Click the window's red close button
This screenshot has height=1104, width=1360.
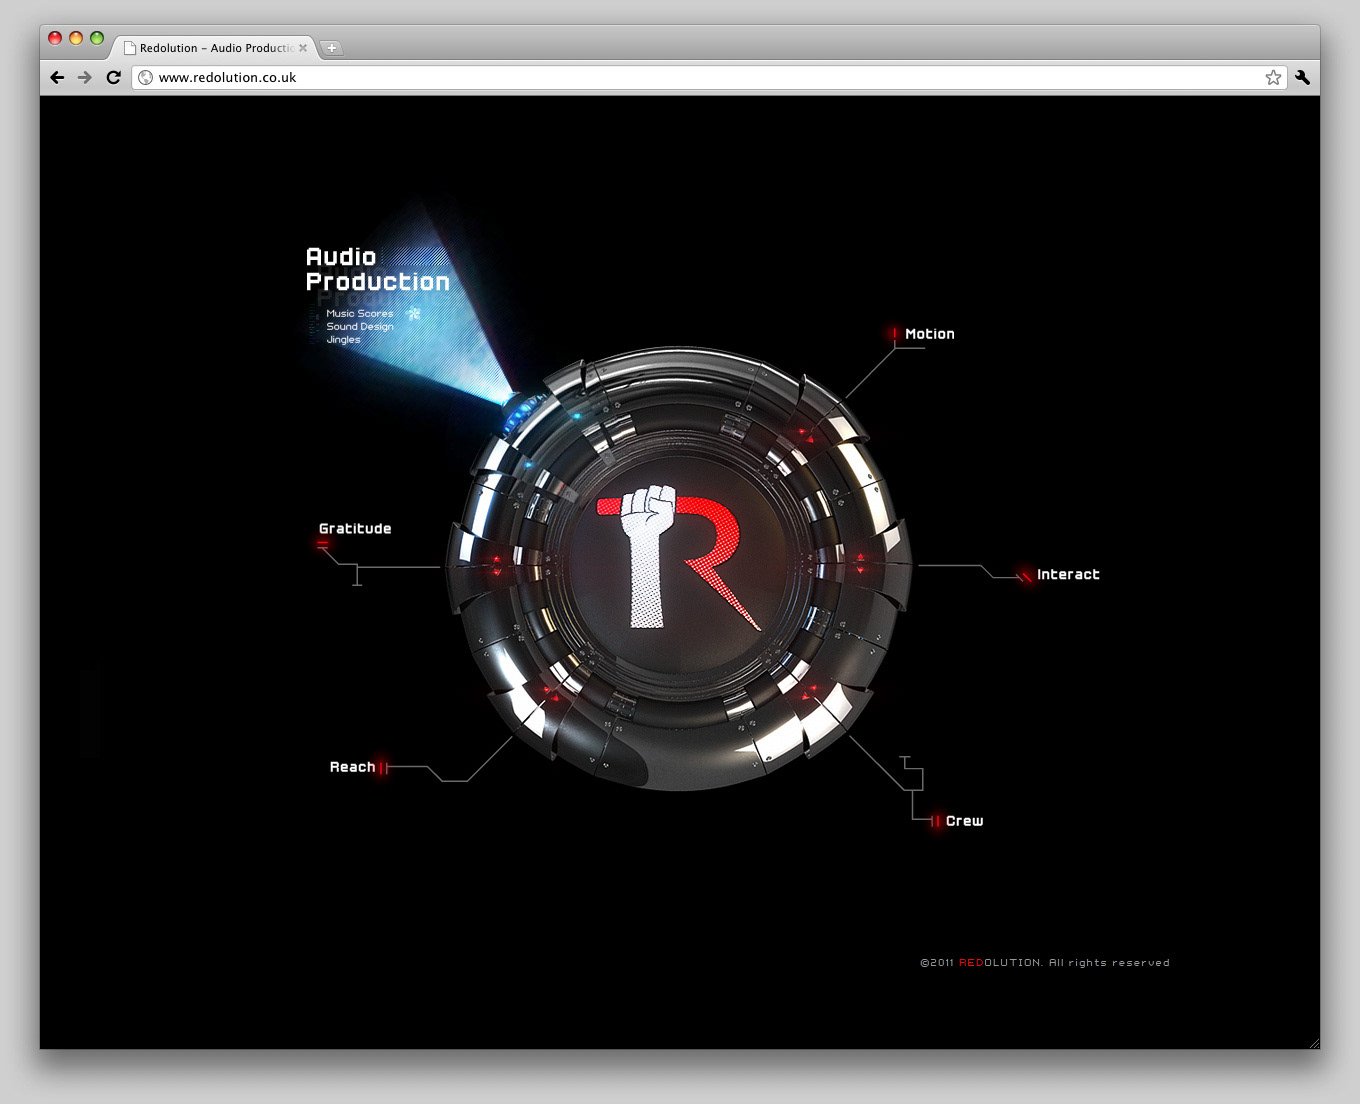[x=55, y=38]
